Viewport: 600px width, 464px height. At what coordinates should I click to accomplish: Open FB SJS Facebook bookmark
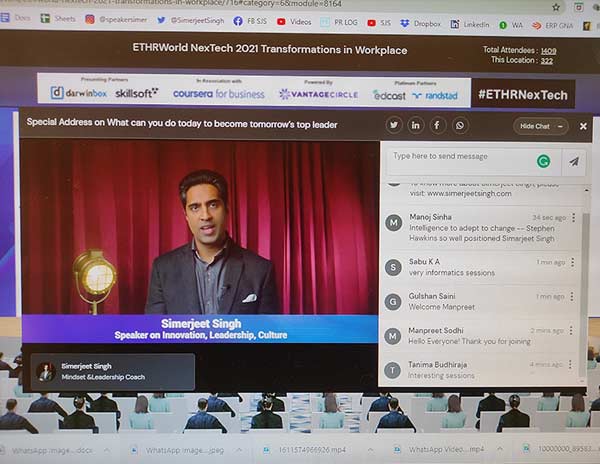click(x=250, y=21)
